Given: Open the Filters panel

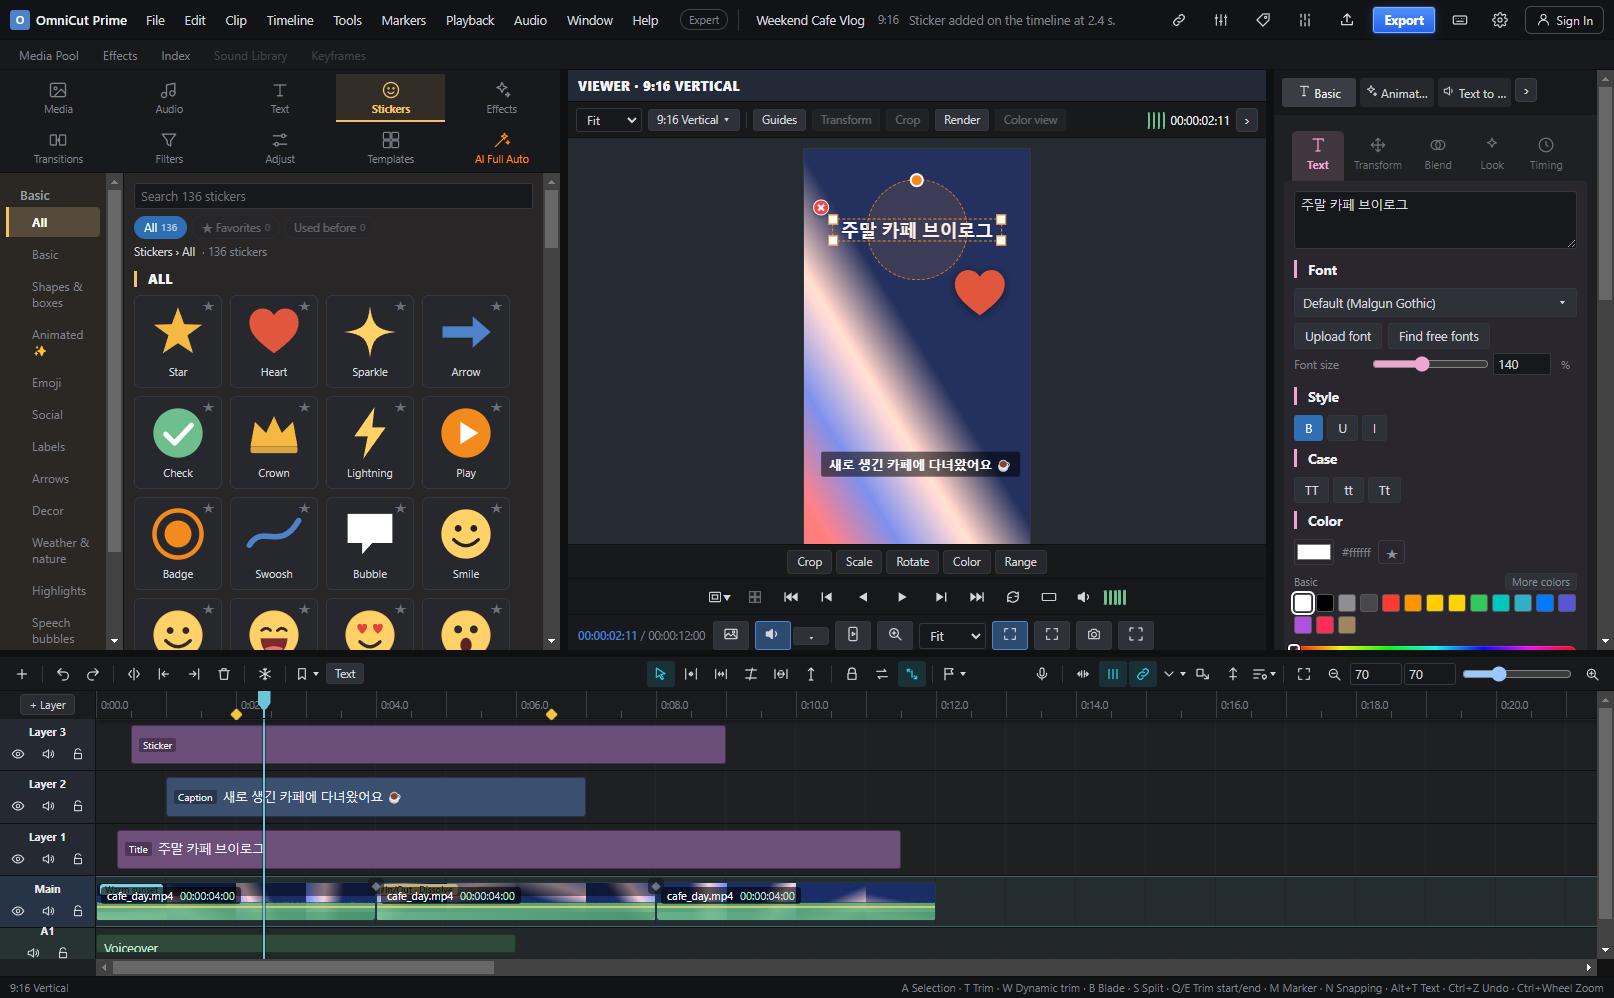Looking at the screenshot, I should (x=169, y=148).
